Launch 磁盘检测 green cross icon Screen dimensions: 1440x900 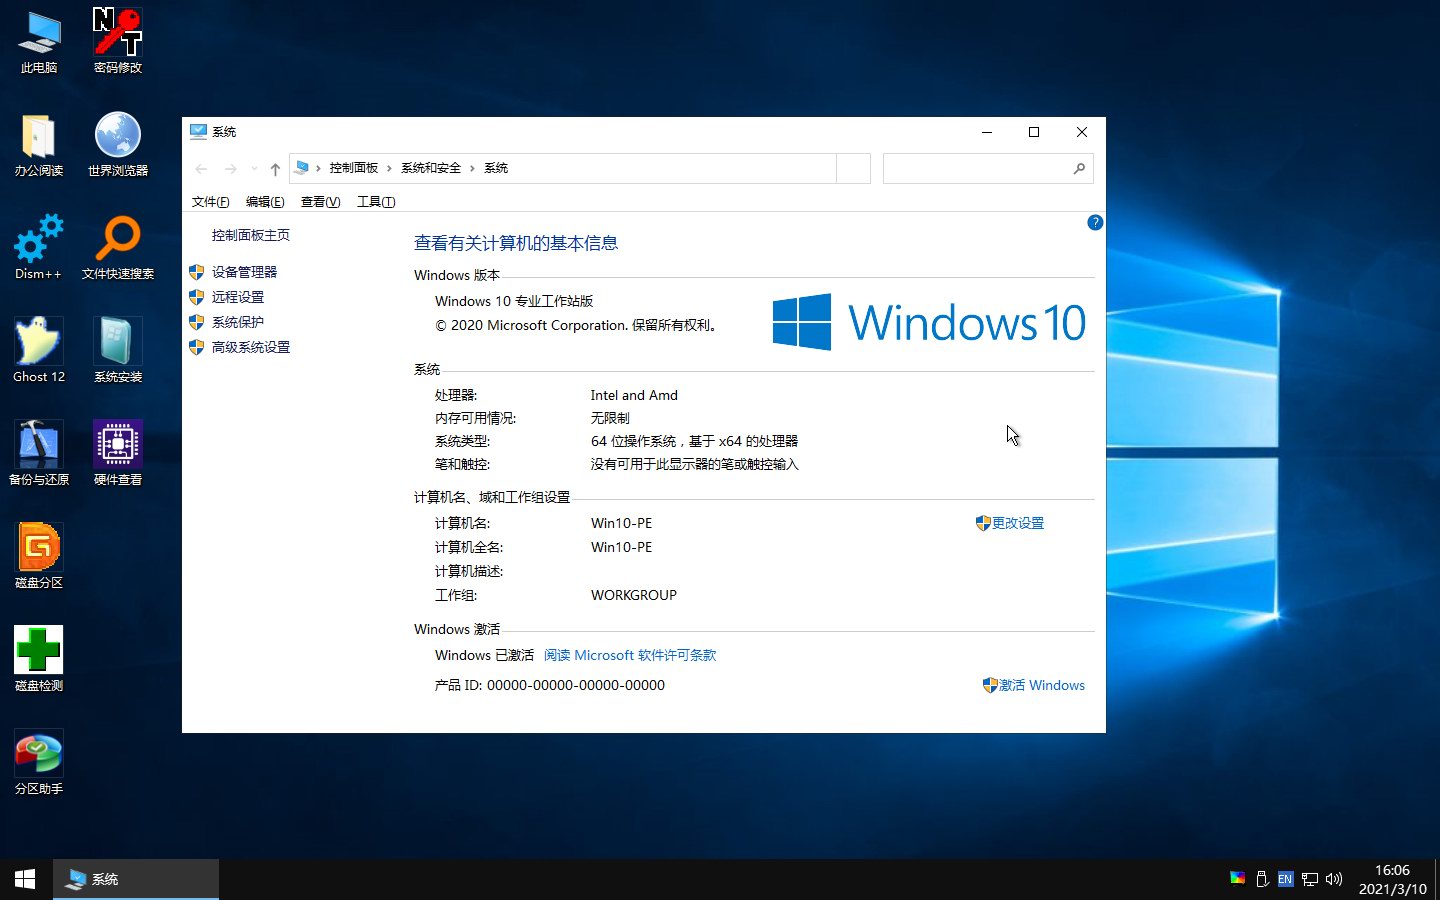(x=39, y=660)
